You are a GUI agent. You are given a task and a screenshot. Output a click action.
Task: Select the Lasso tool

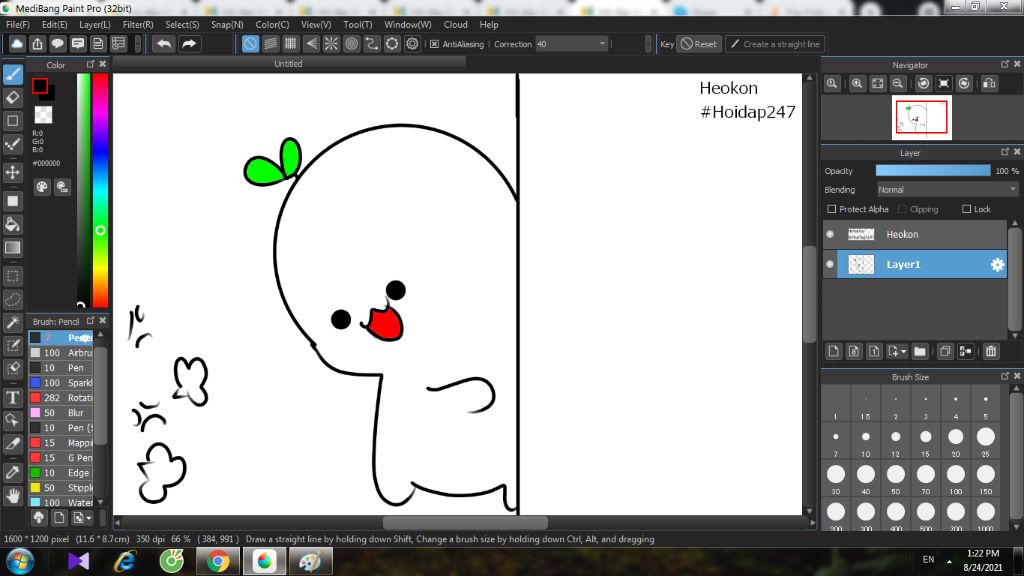tap(12, 300)
